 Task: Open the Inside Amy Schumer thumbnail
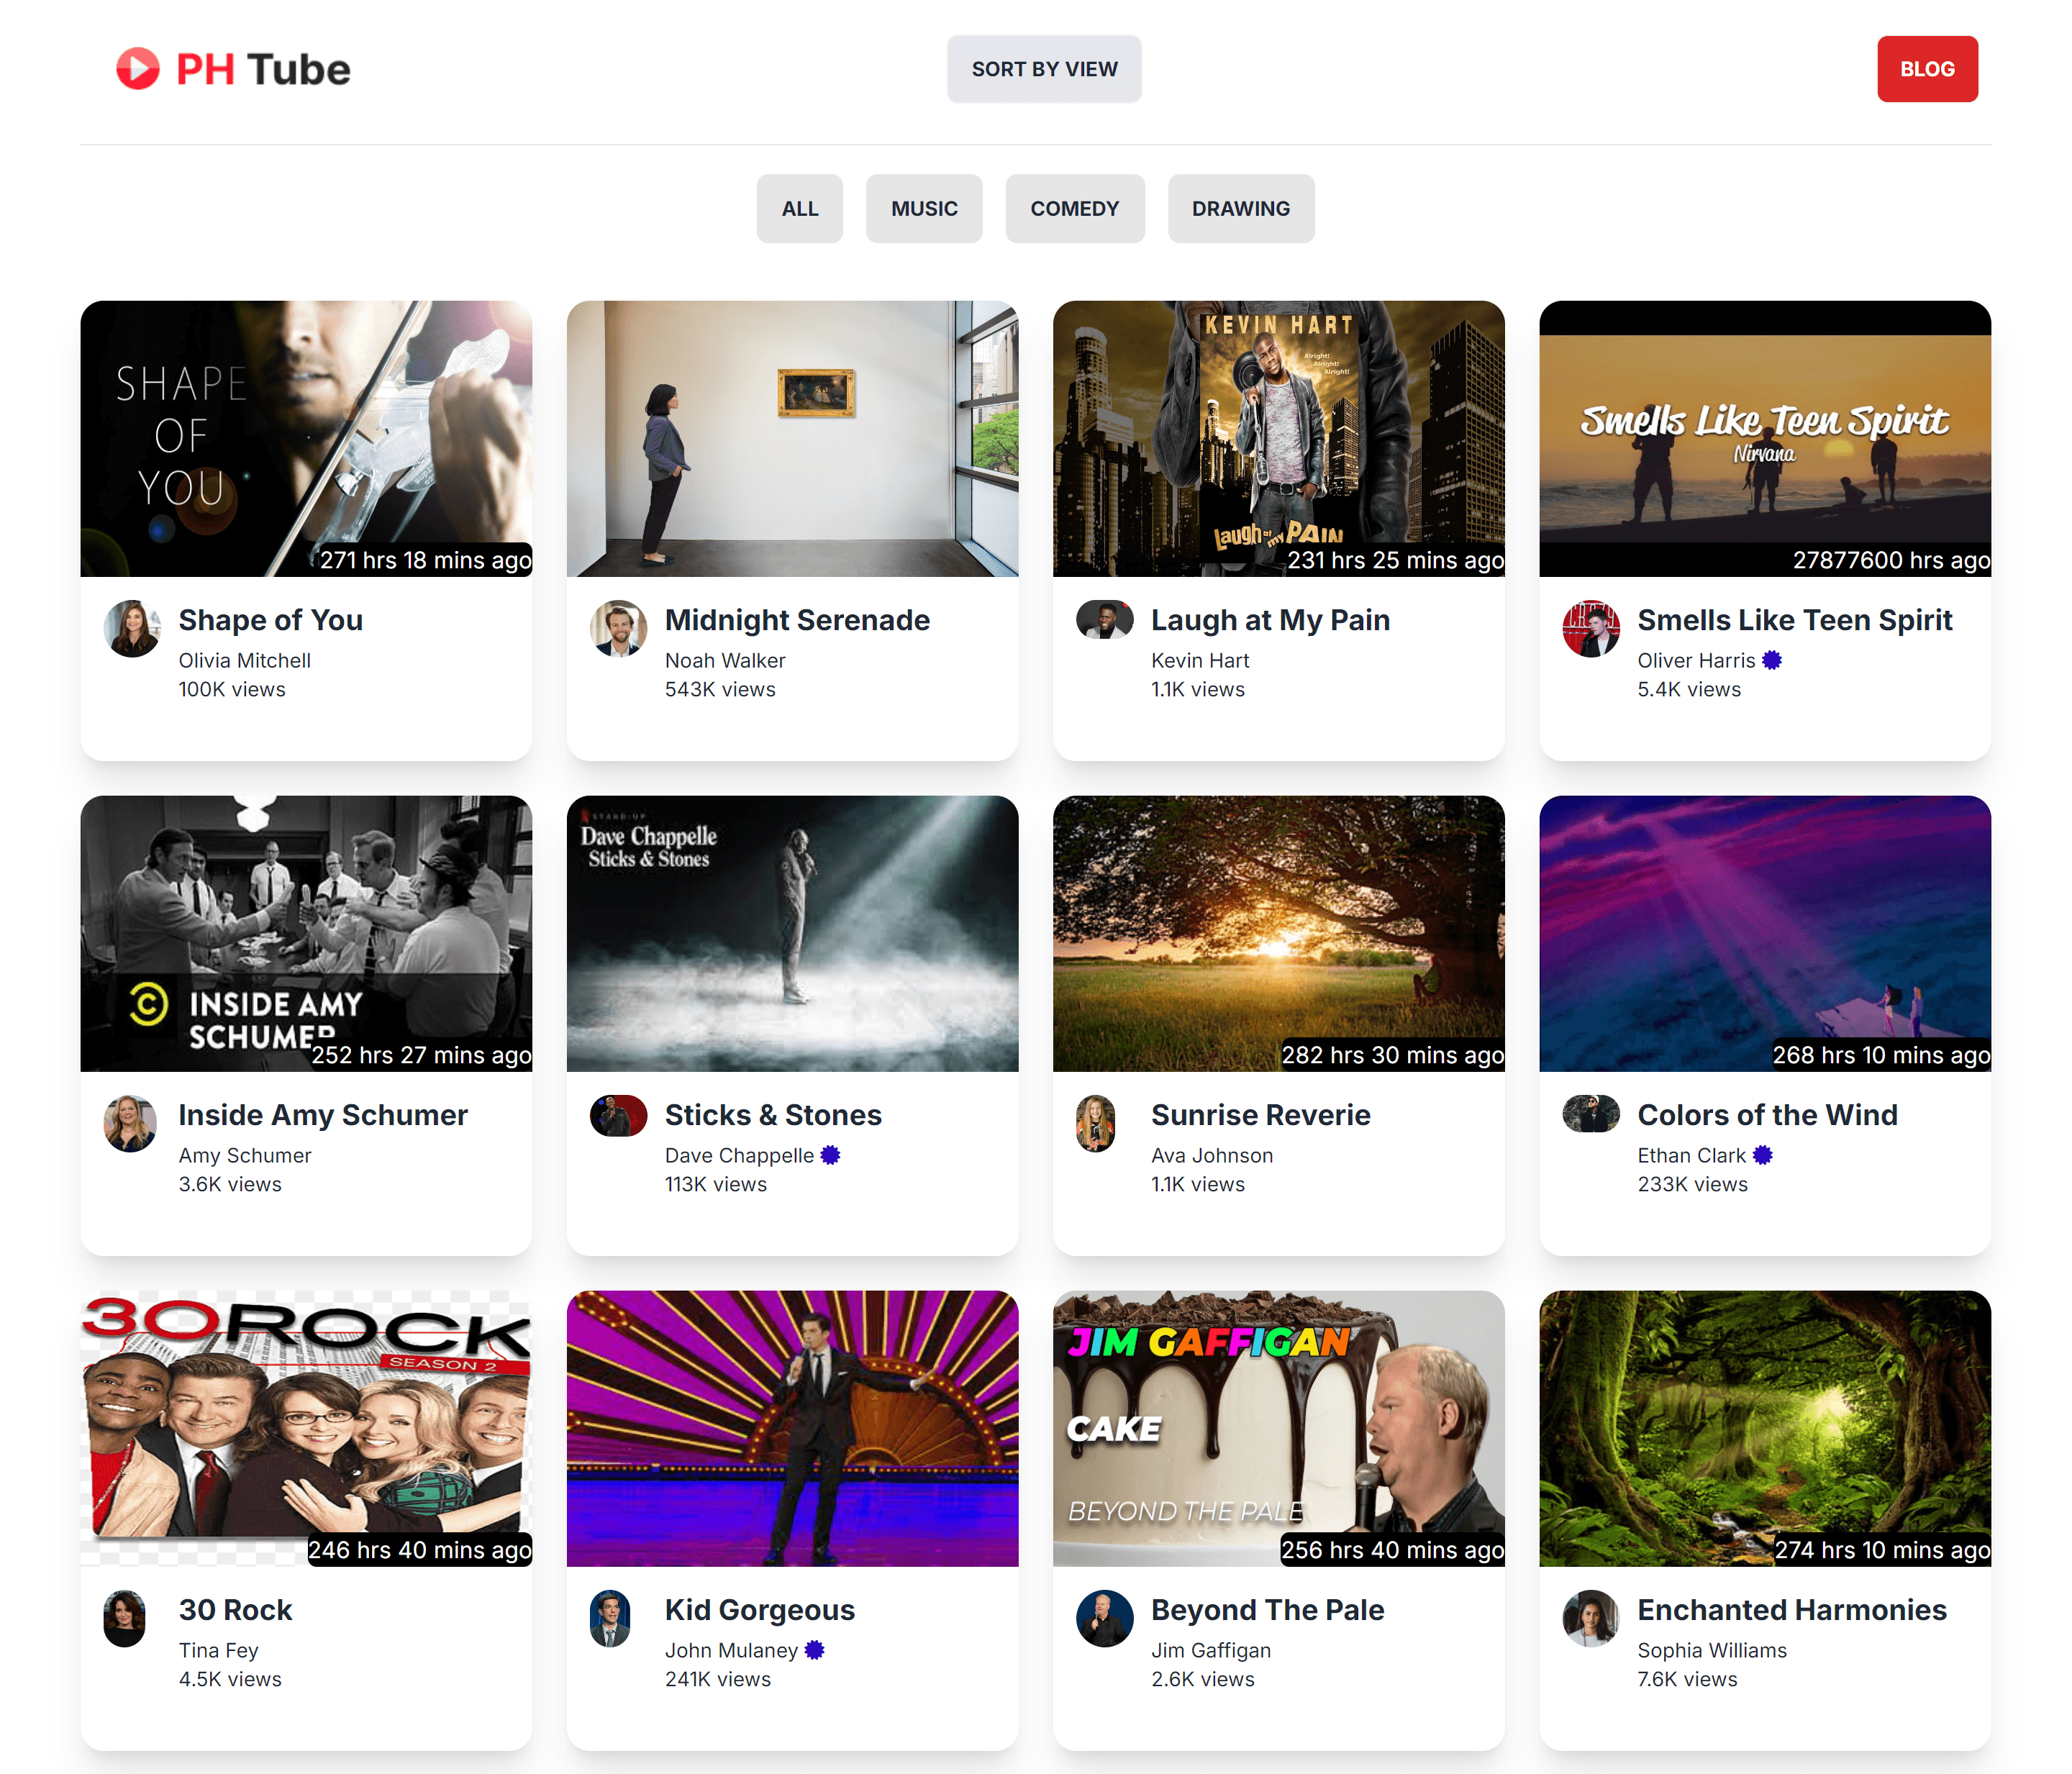point(306,934)
